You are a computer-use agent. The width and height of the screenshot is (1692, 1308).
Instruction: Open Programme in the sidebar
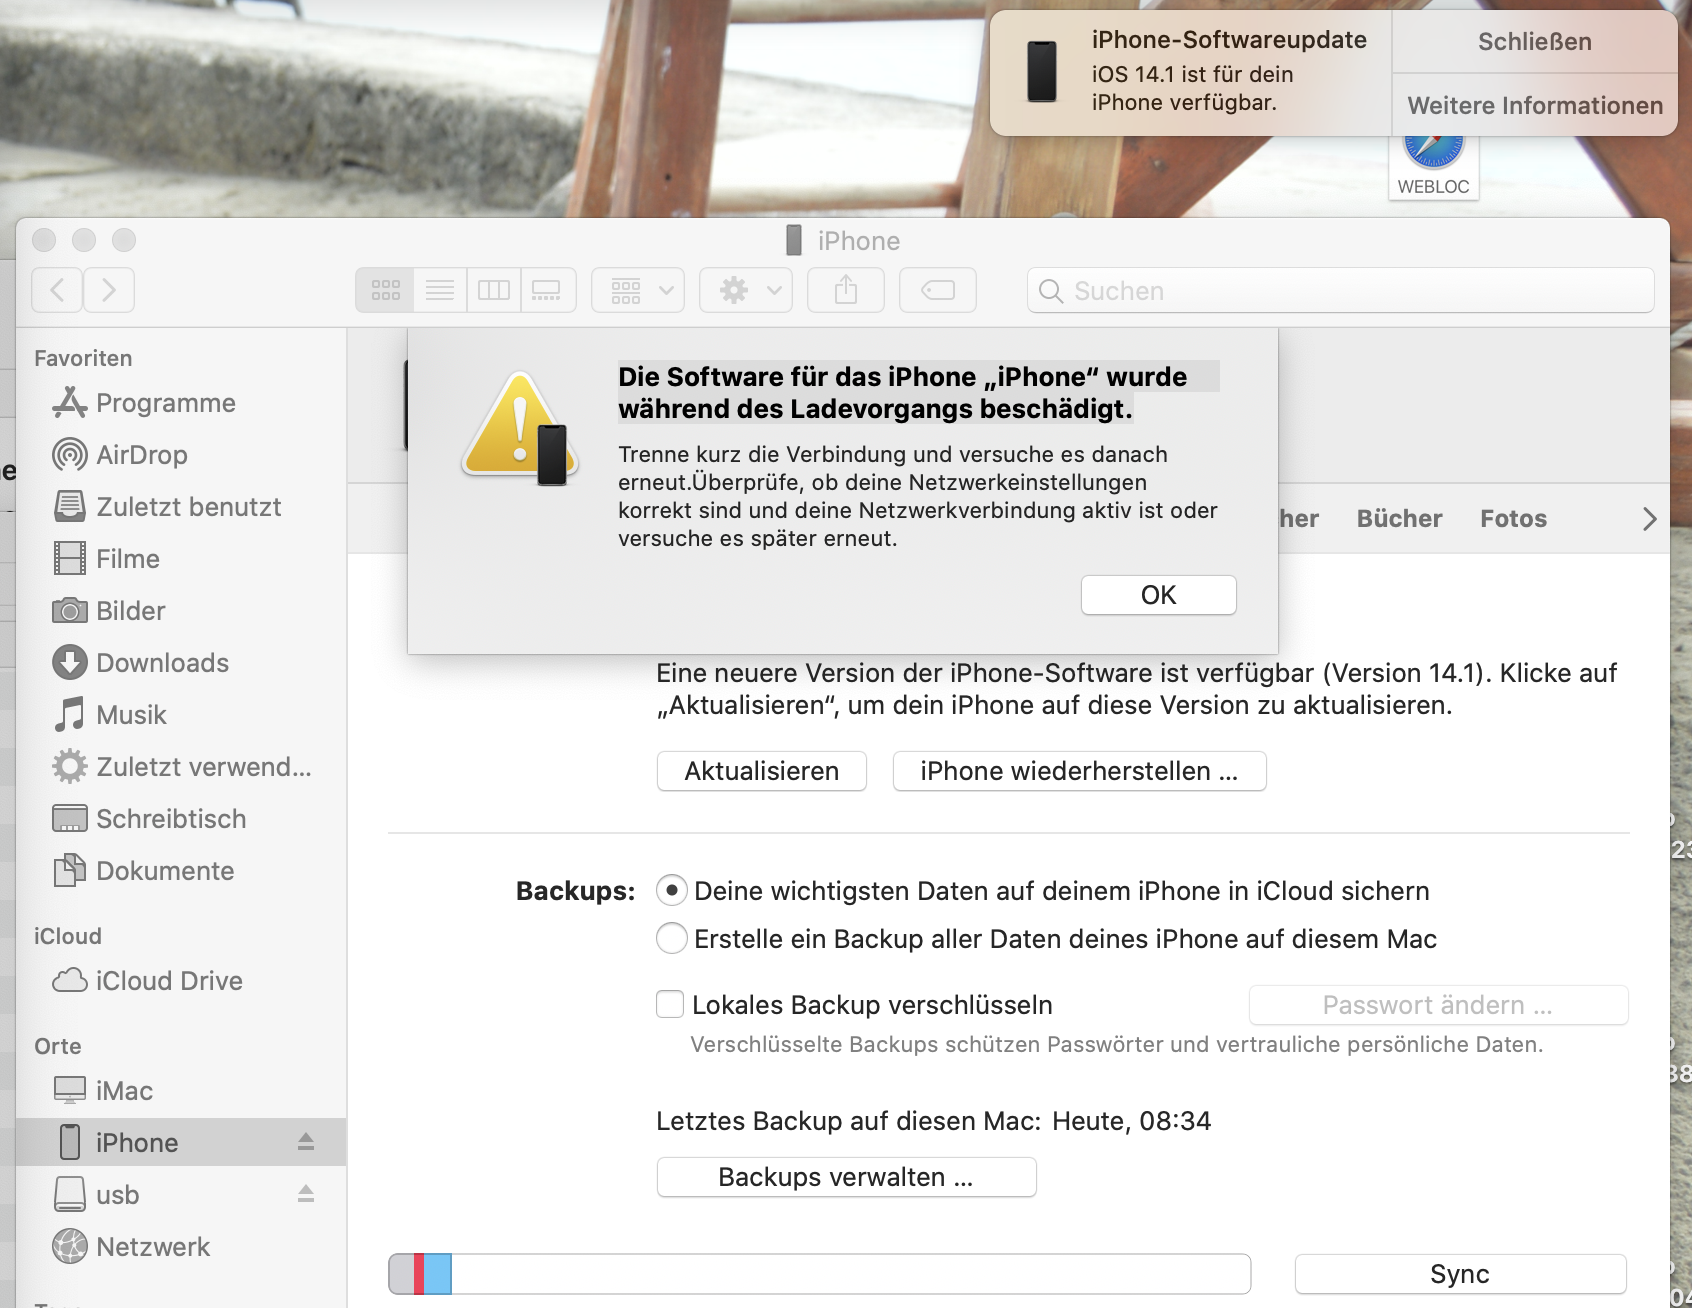point(181,403)
